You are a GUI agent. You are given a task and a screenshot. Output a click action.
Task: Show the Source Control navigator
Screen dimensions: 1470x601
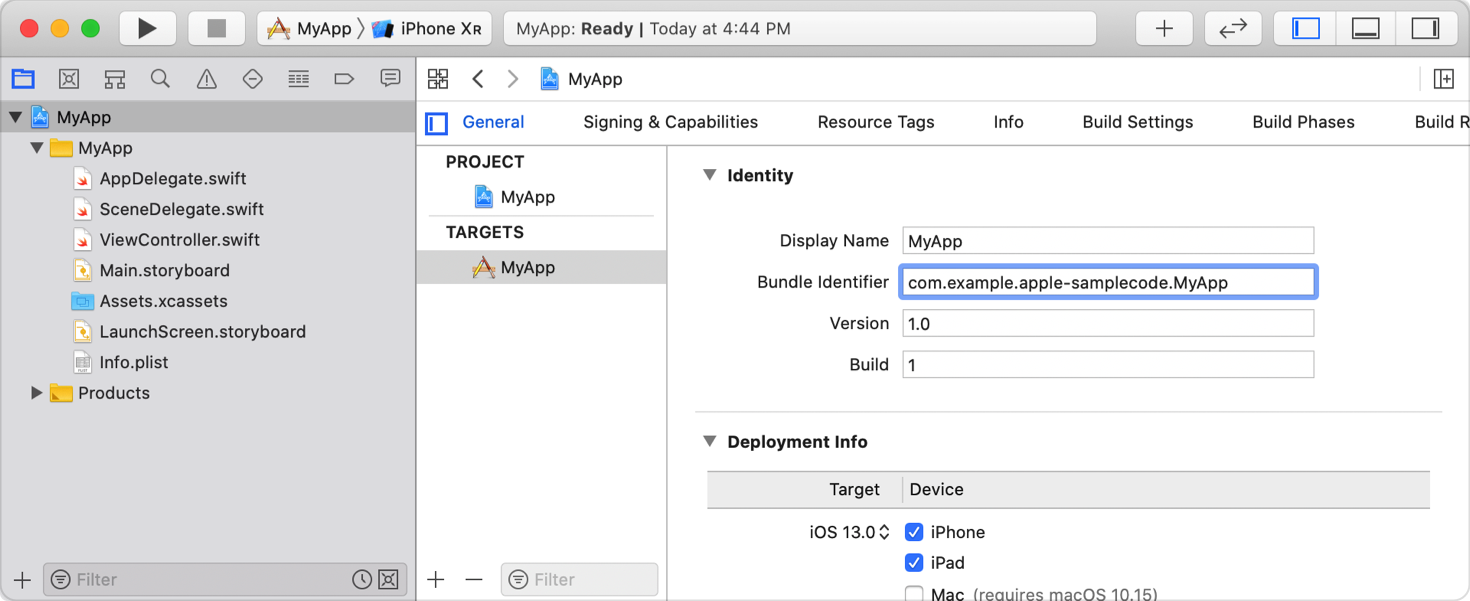pyautogui.click(x=69, y=79)
